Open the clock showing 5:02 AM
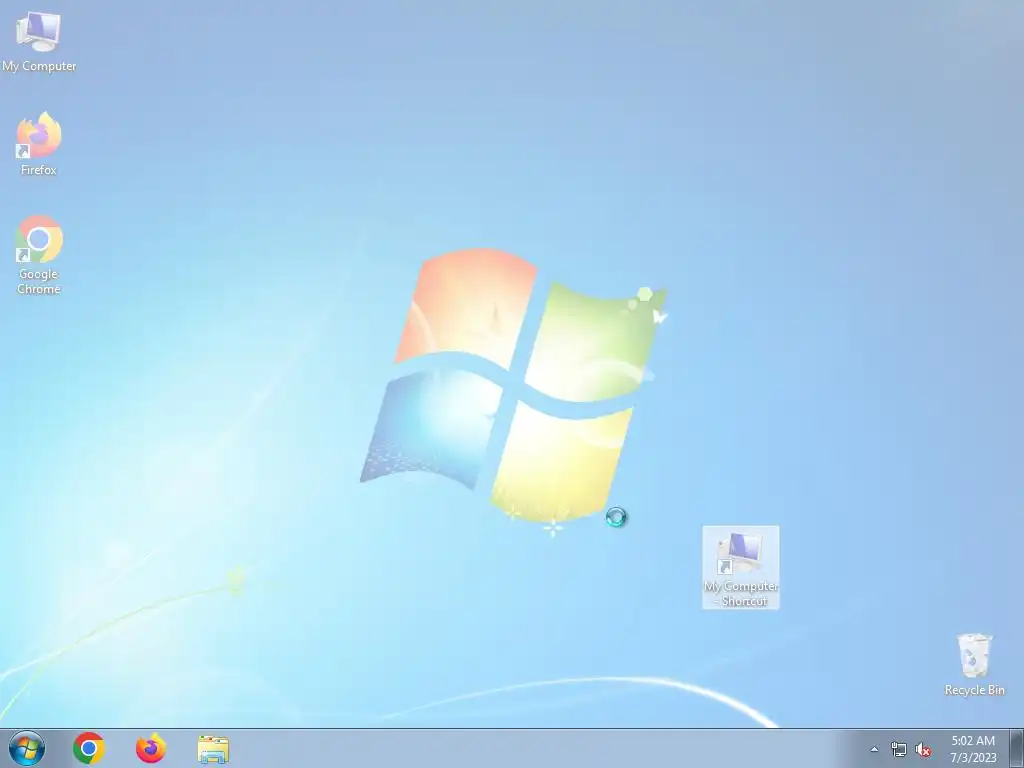Viewport: 1024px width, 768px height. coord(973,748)
